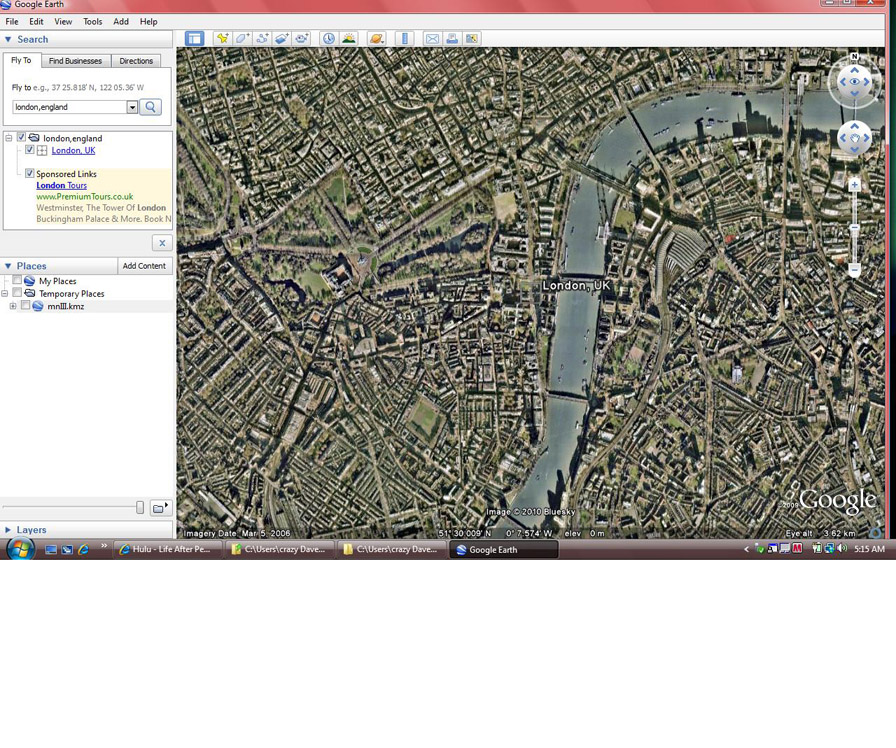The height and width of the screenshot is (748, 896).
Task: Click the Email envelope icon
Action: (432, 38)
